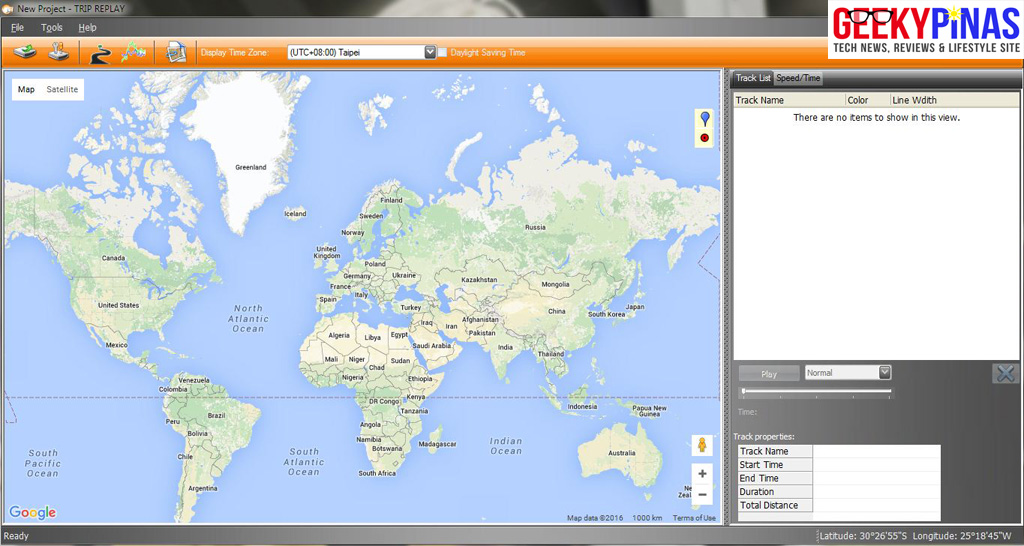Open the Help menu
The width and height of the screenshot is (1024, 546).
pyautogui.click(x=88, y=27)
